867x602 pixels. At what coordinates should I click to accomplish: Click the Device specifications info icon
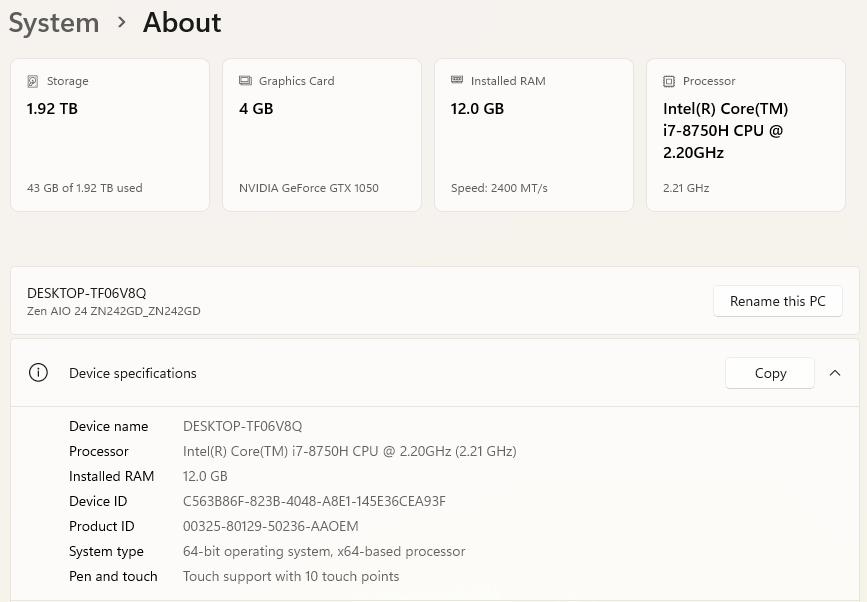tap(38, 373)
